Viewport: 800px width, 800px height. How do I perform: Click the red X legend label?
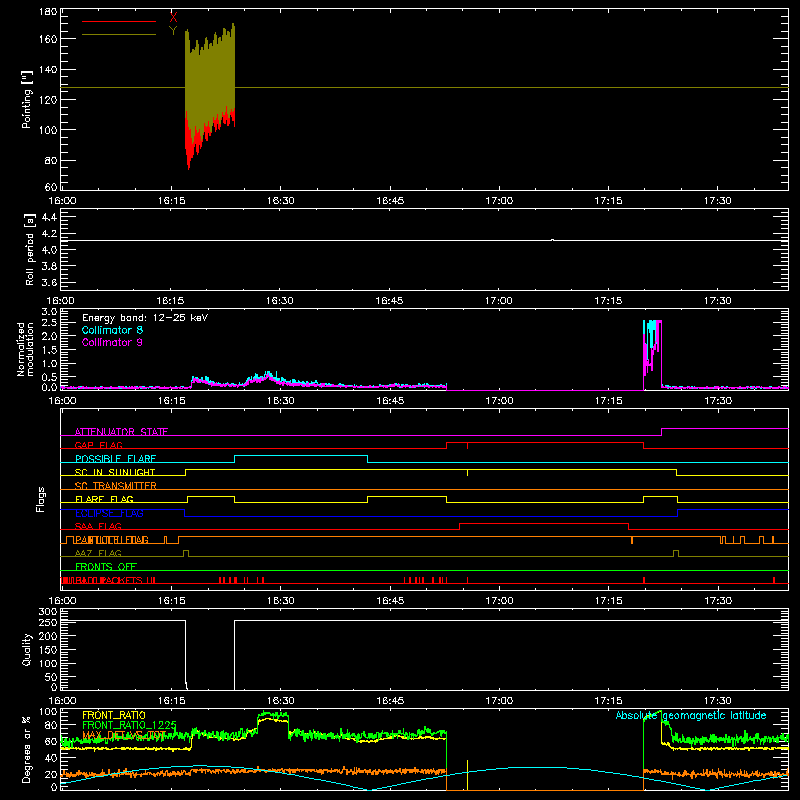coord(173,17)
